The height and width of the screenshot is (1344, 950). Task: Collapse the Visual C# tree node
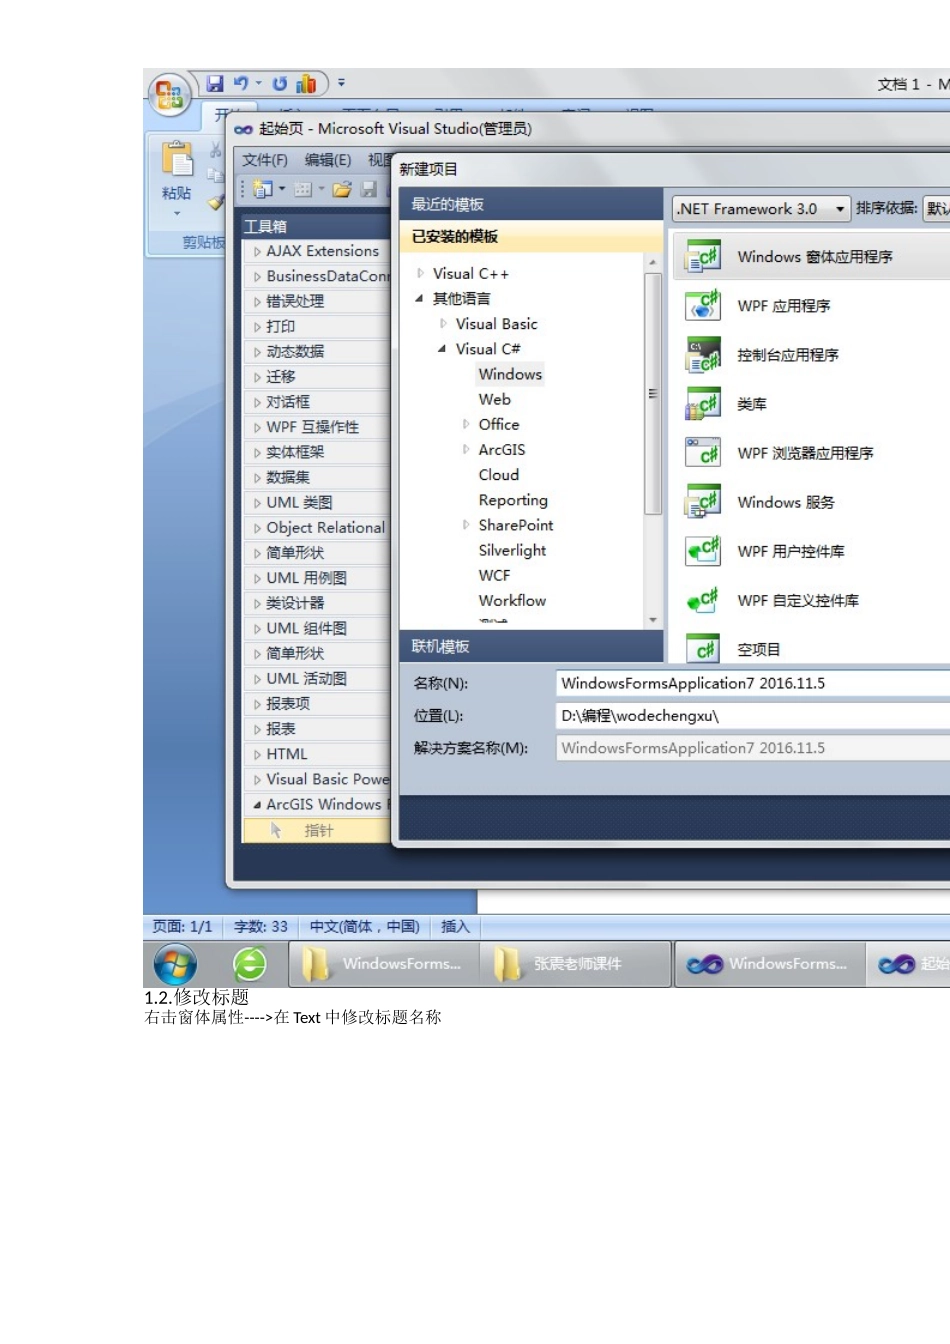pos(442,349)
